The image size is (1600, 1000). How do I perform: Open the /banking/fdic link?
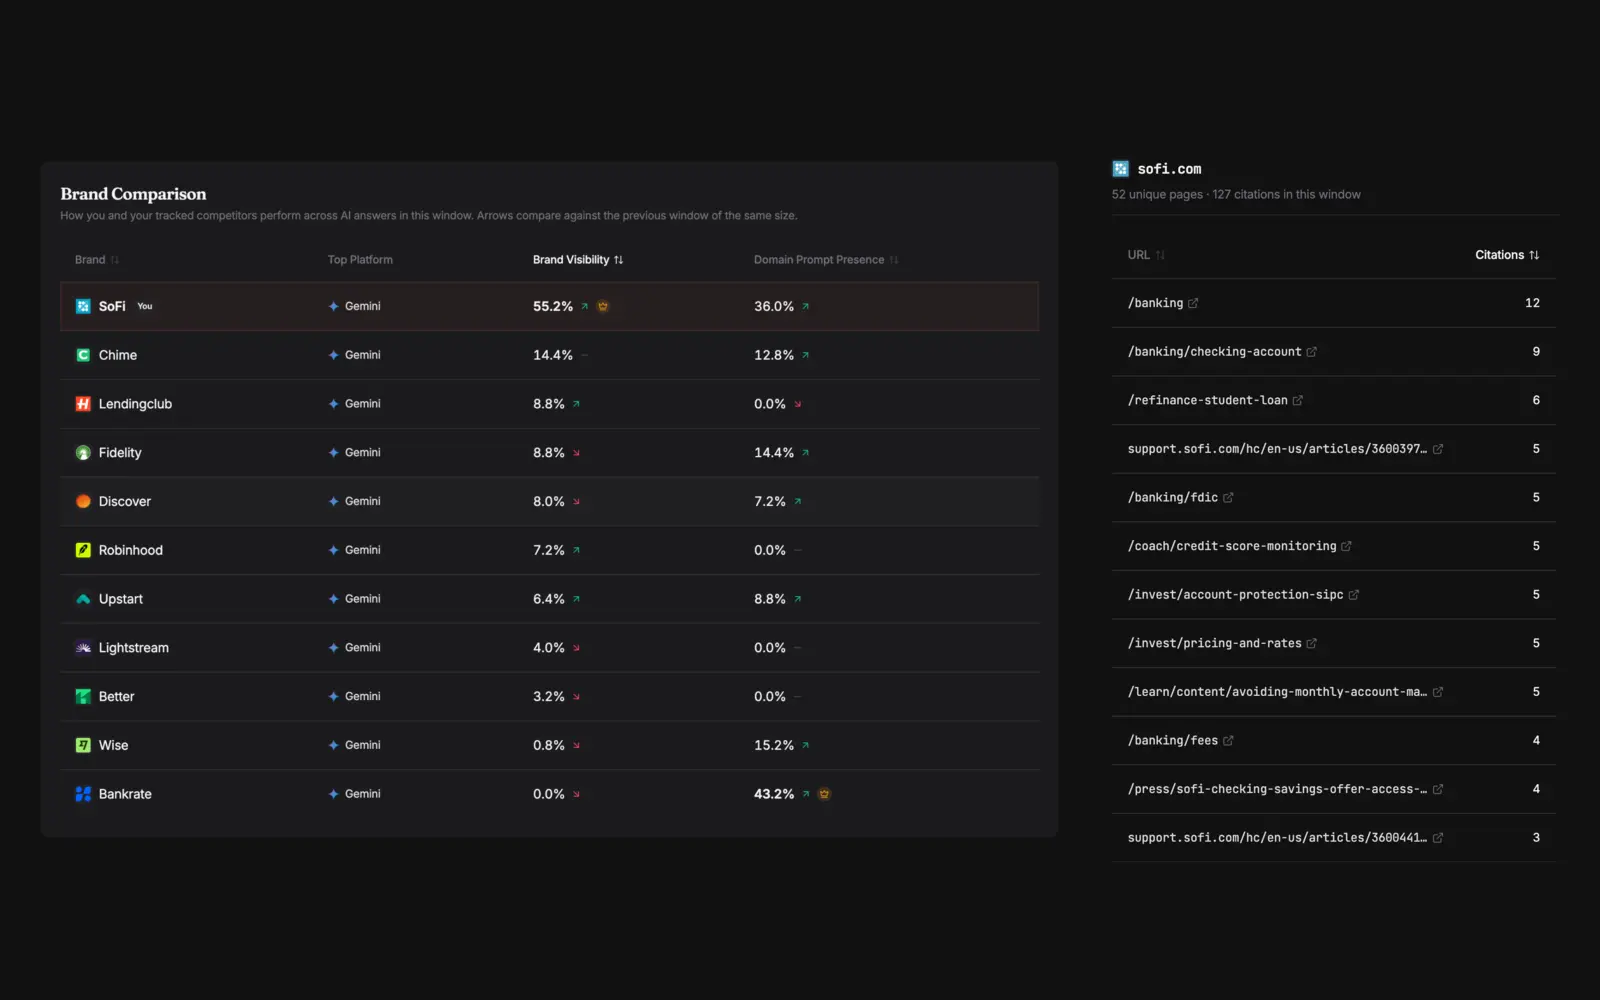click(x=1173, y=498)
